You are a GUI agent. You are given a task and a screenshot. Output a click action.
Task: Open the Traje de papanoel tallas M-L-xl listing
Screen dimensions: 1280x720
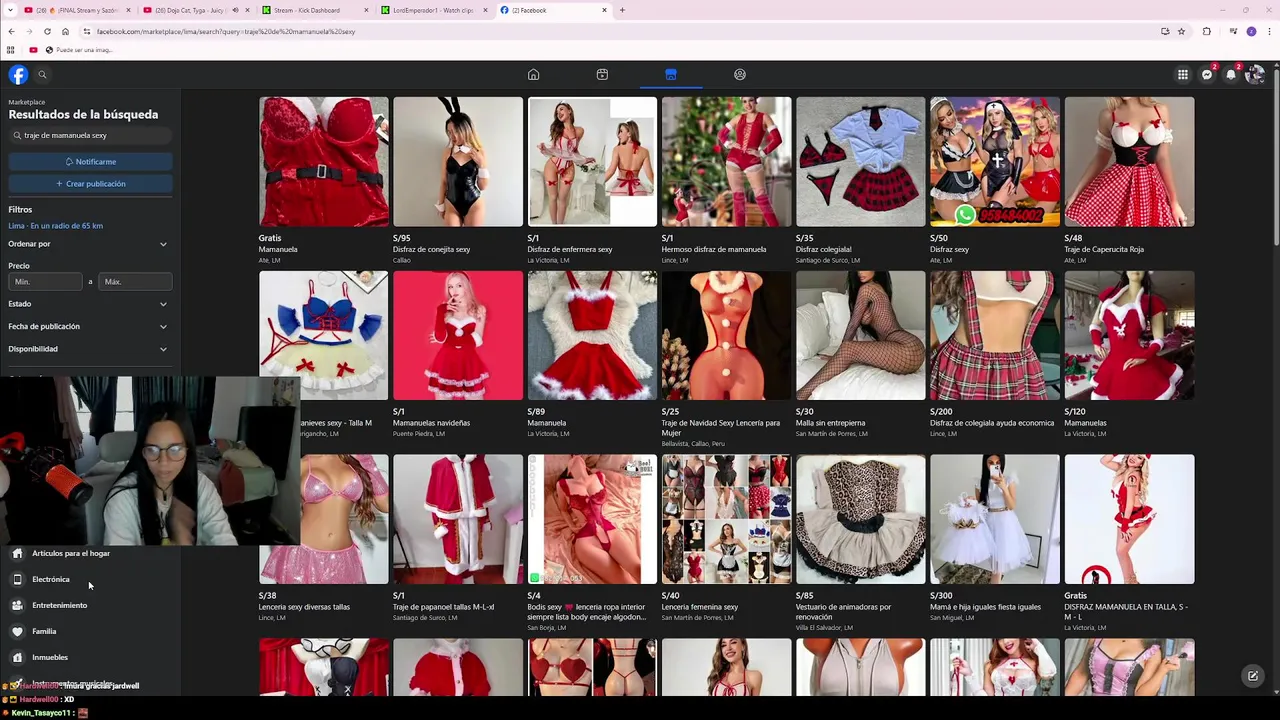458,538
